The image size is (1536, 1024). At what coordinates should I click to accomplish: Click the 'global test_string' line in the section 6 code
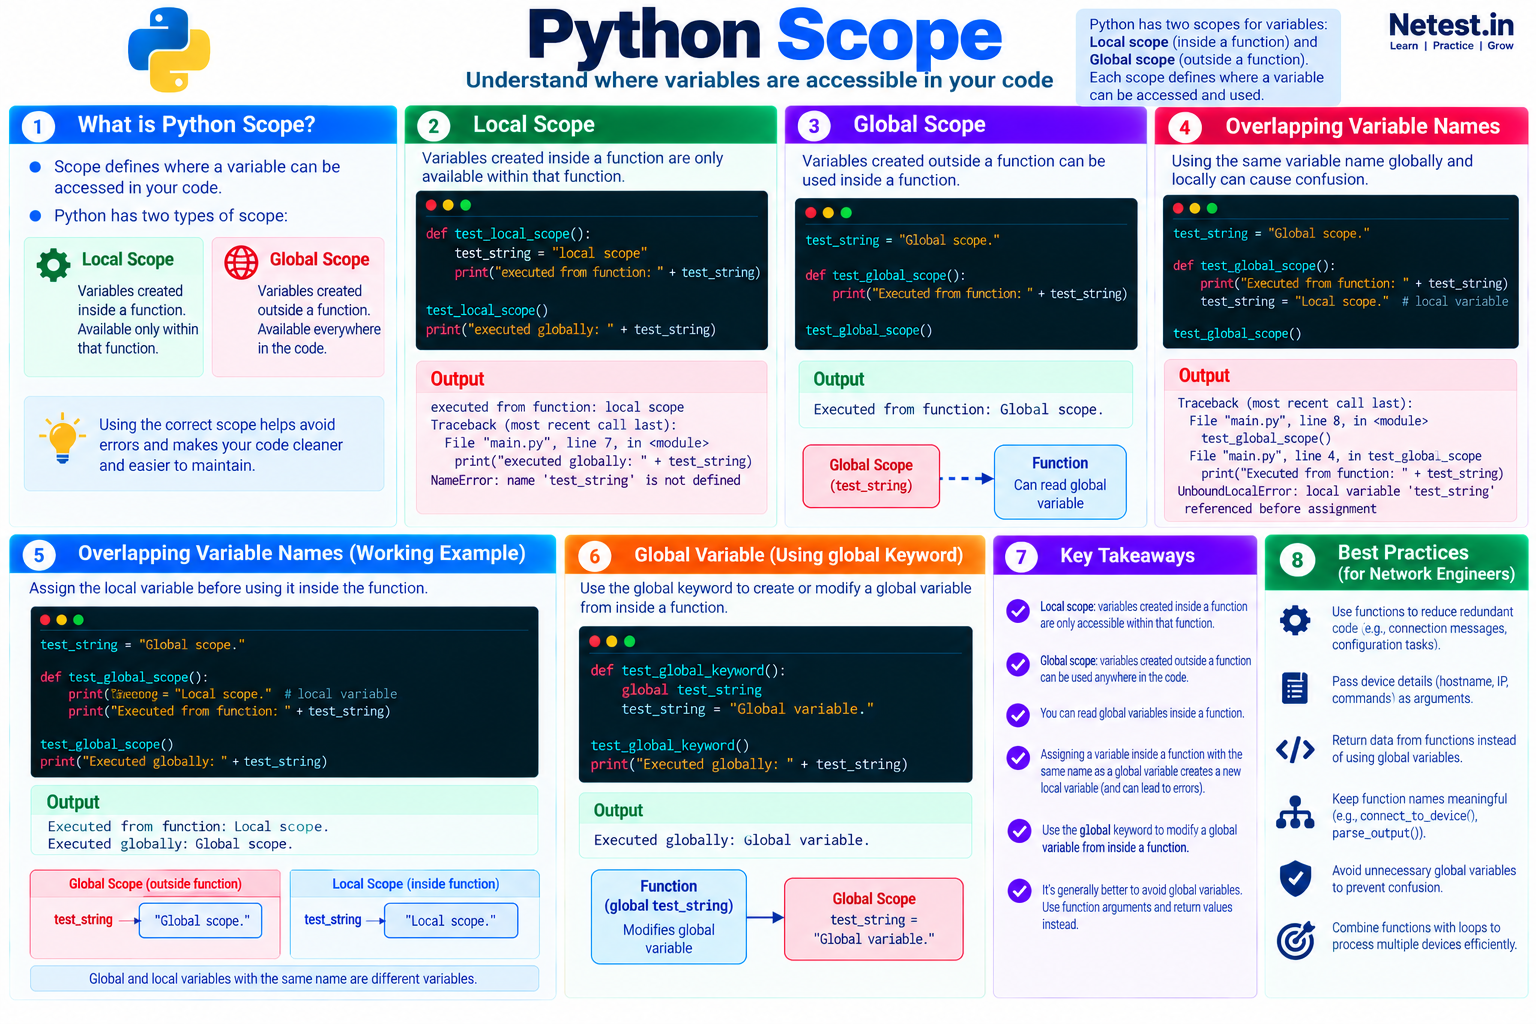pos(692,690)
